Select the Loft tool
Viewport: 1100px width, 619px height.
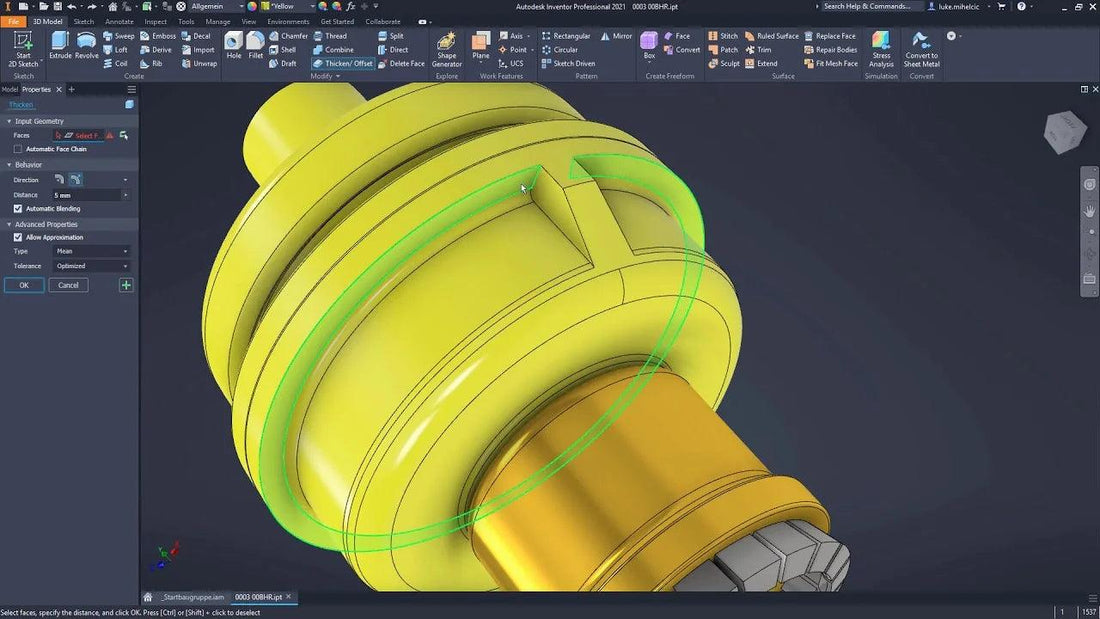[118, 49]
